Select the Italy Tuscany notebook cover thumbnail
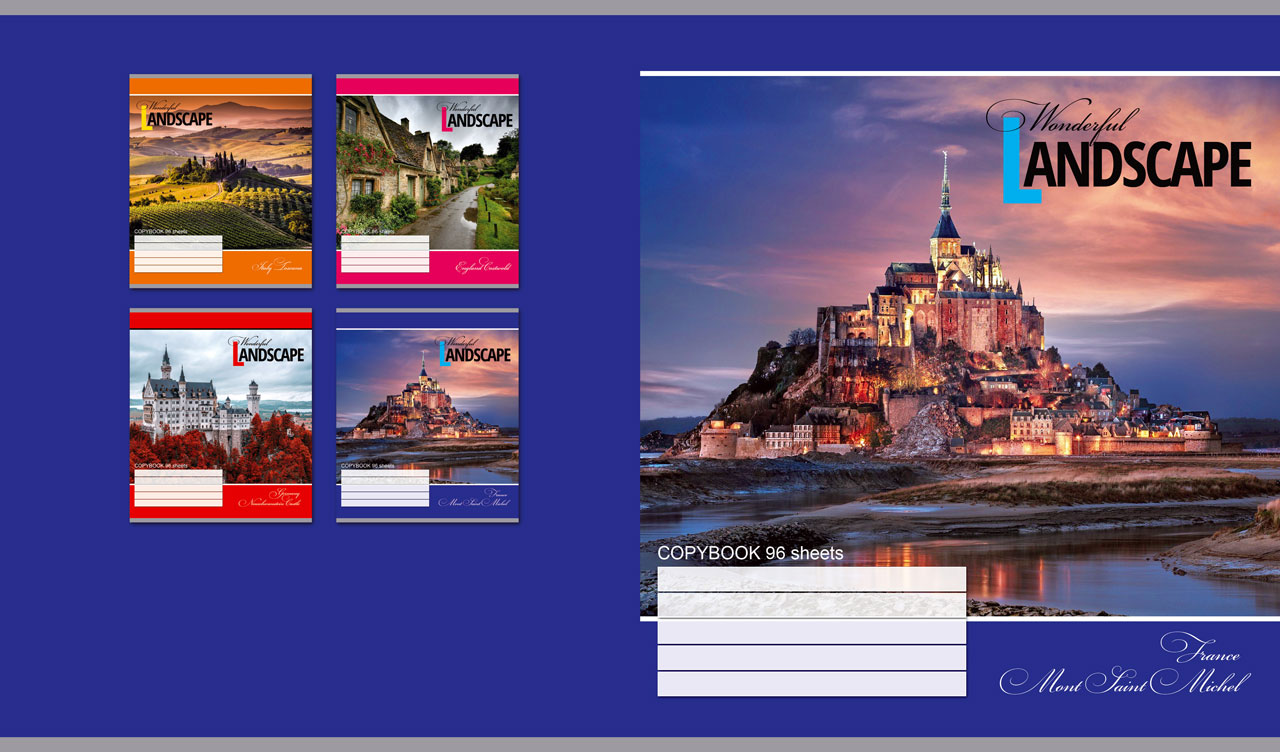This screenshot has height=752, width=1280. pos(220,180)
